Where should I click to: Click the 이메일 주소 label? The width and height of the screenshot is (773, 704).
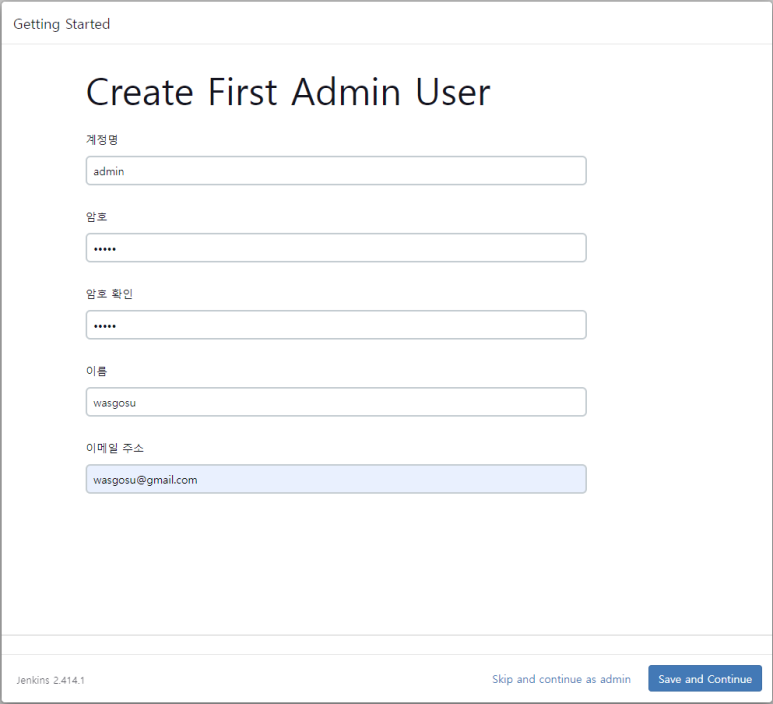(115, 448)
